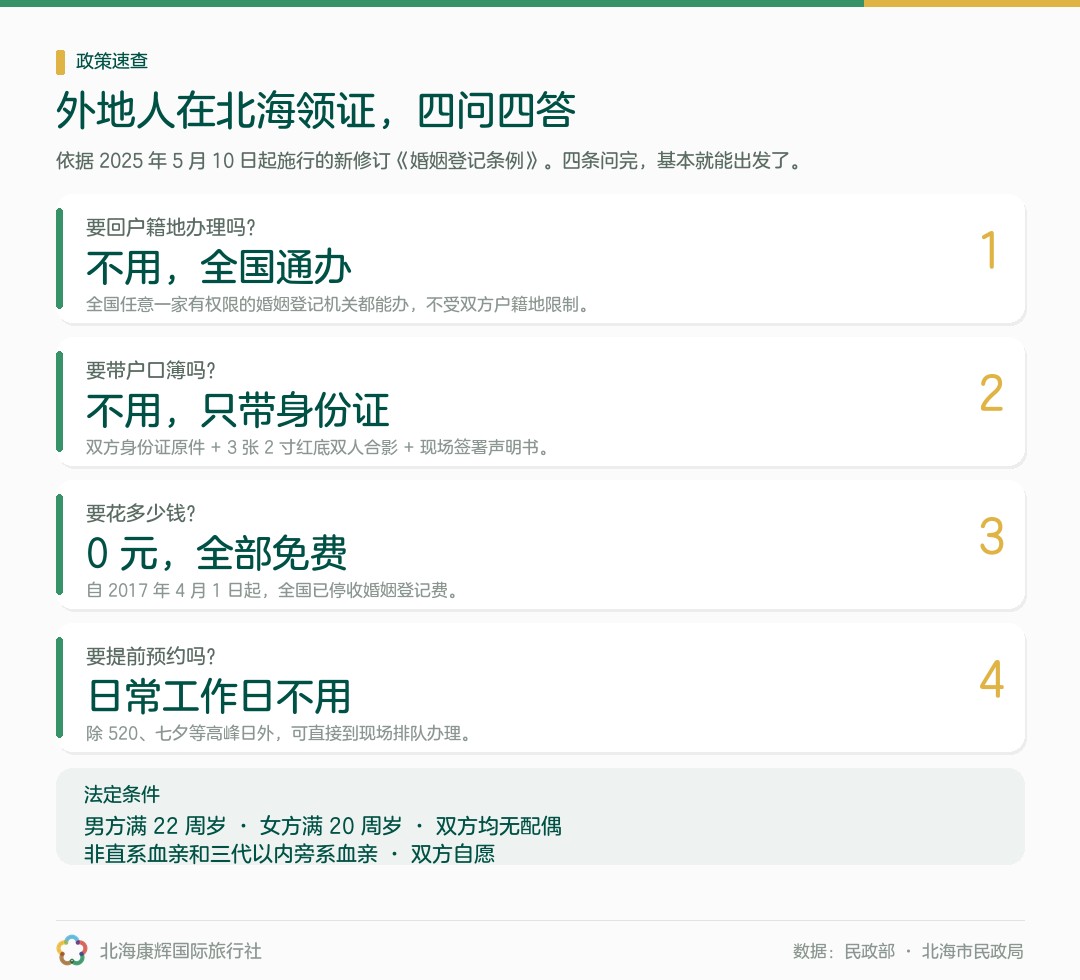Select the answer 不用，只带身份证

[238, 410]
